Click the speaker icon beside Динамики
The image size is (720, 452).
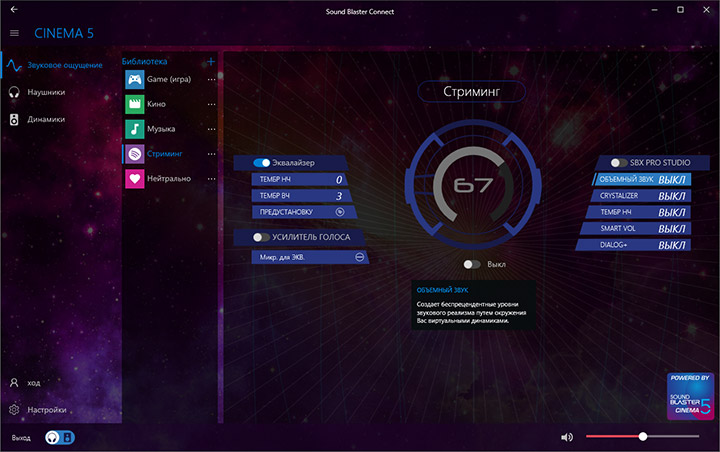14,119
